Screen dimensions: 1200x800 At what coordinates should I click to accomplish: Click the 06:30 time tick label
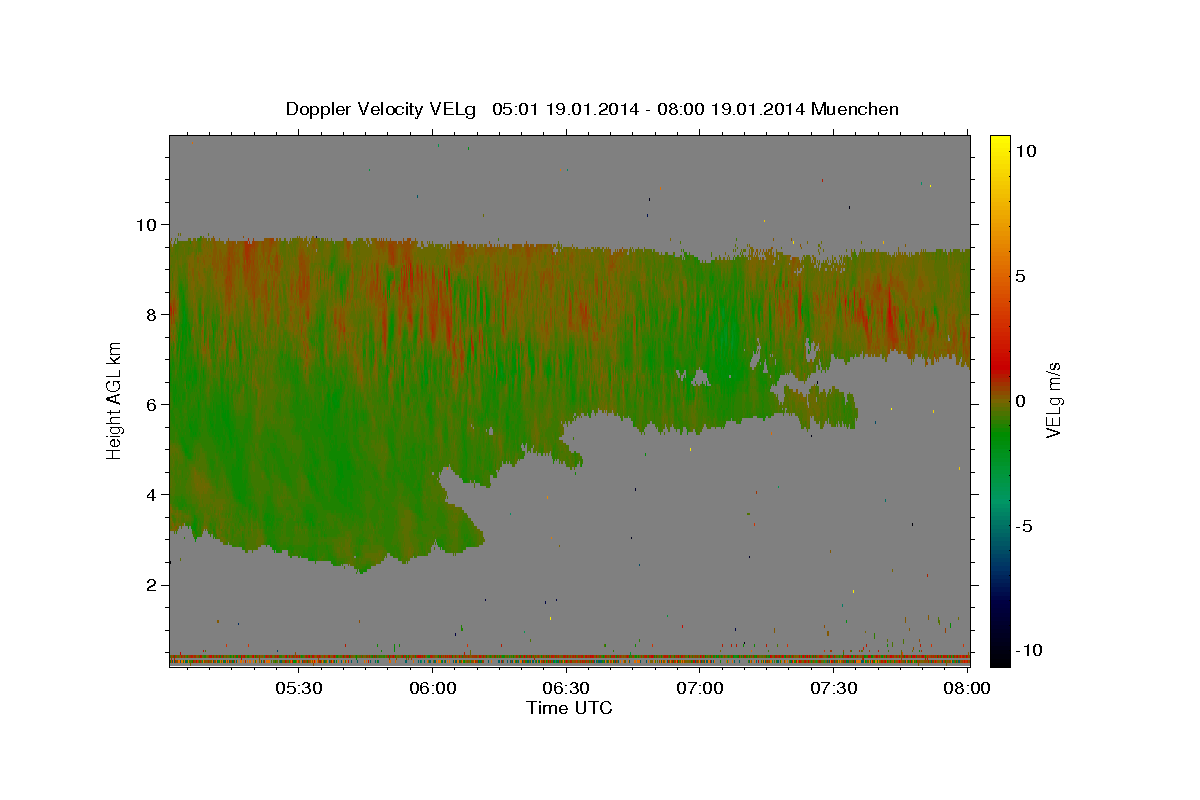pos(566,688)
